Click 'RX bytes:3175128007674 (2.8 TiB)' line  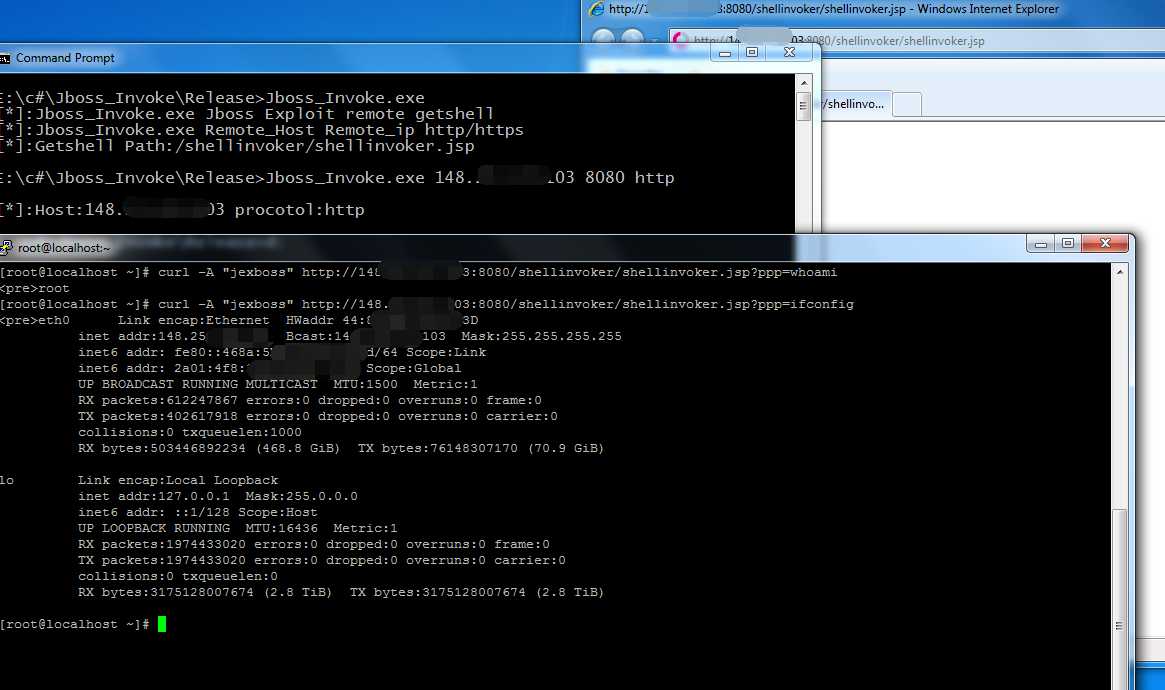click(x=341, y=593)
